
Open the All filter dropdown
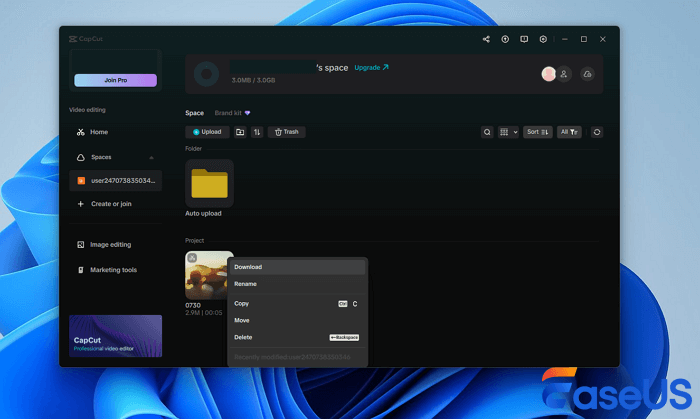[569, 132]
